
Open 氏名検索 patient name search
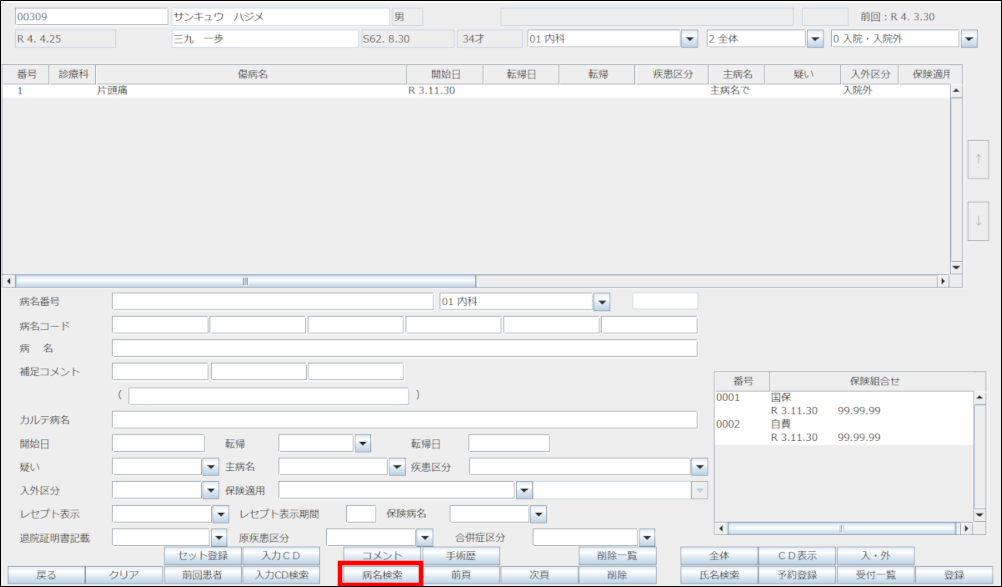[719, 575]
